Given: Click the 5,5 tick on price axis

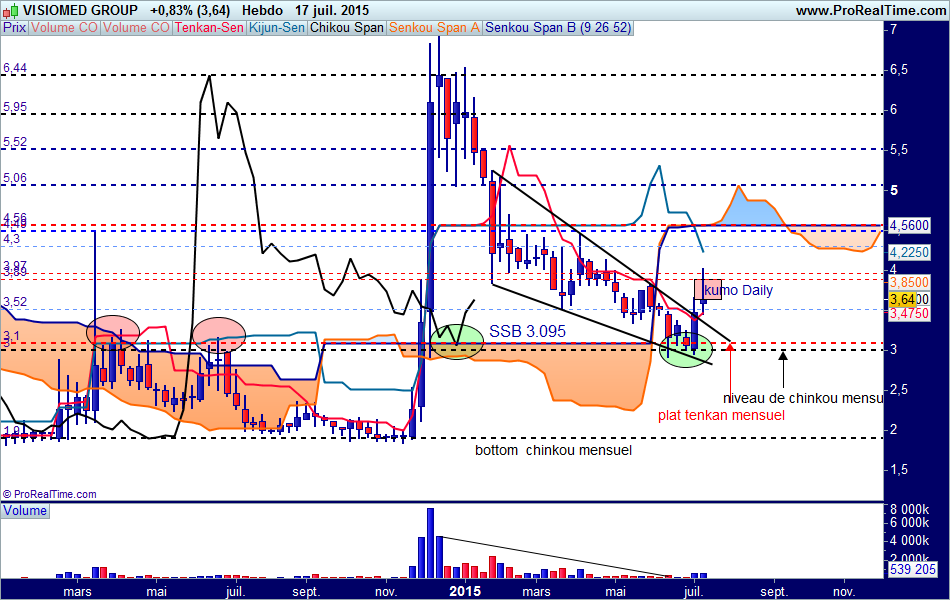Looking at the screenshot, I should (x=899, y=150).
